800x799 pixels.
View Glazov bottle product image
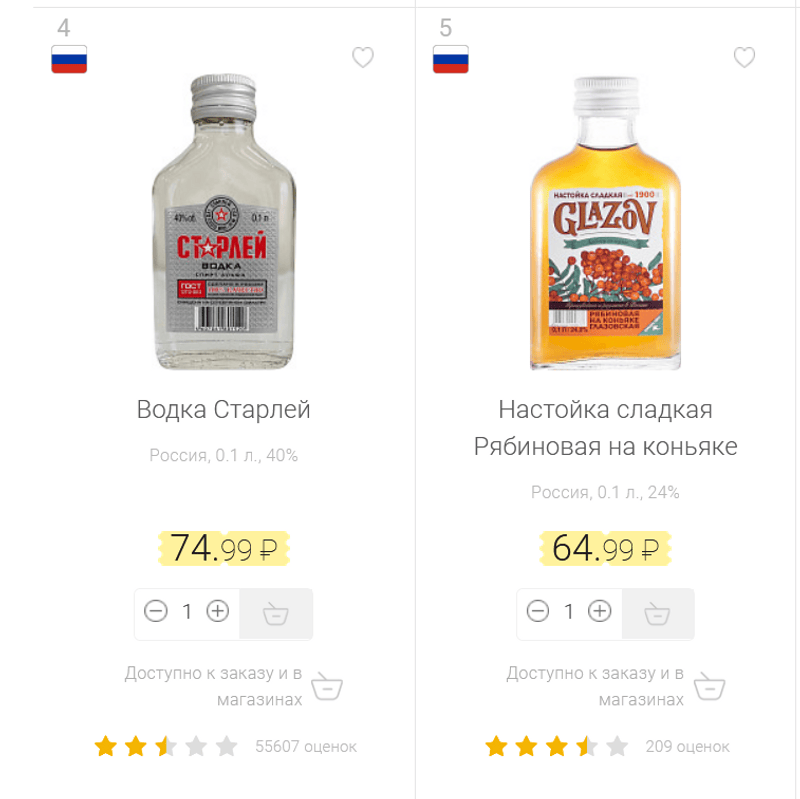coord(605,224)
